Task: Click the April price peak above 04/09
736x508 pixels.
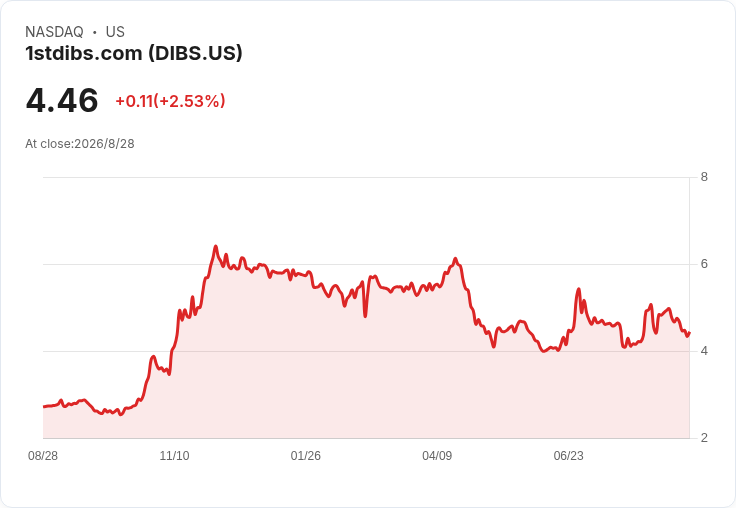Action: 455,258
